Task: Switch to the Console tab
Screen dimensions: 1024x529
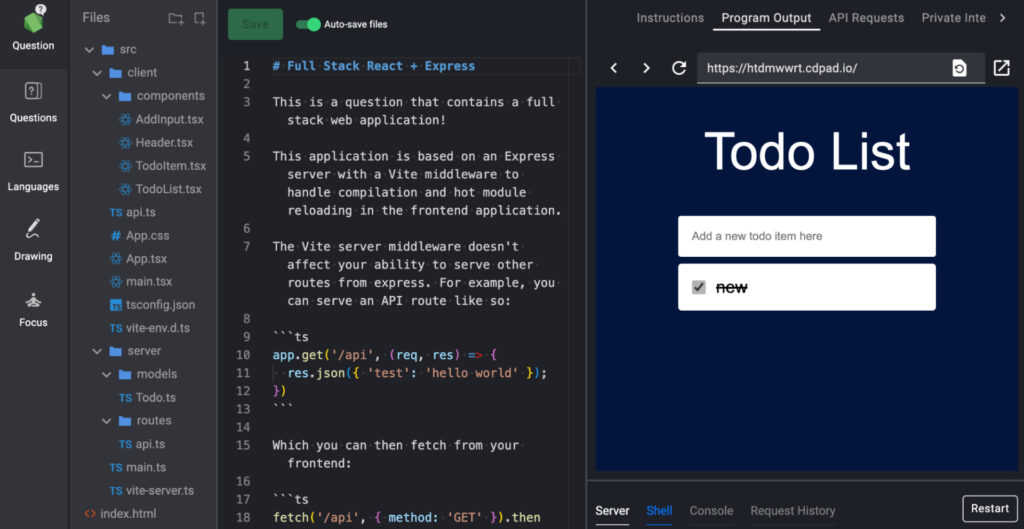Action: (x=711, y=511)
